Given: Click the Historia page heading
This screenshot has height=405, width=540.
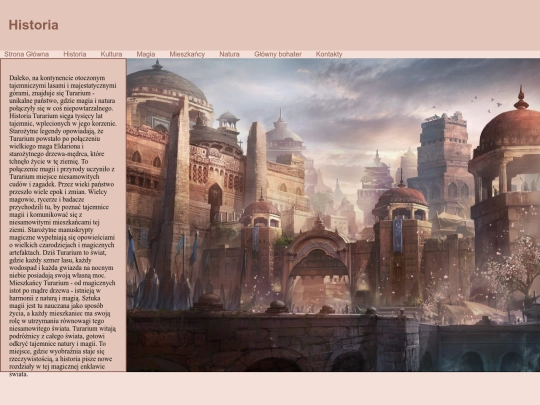Looking at the screenshot, I should click(x=33, y=25).
